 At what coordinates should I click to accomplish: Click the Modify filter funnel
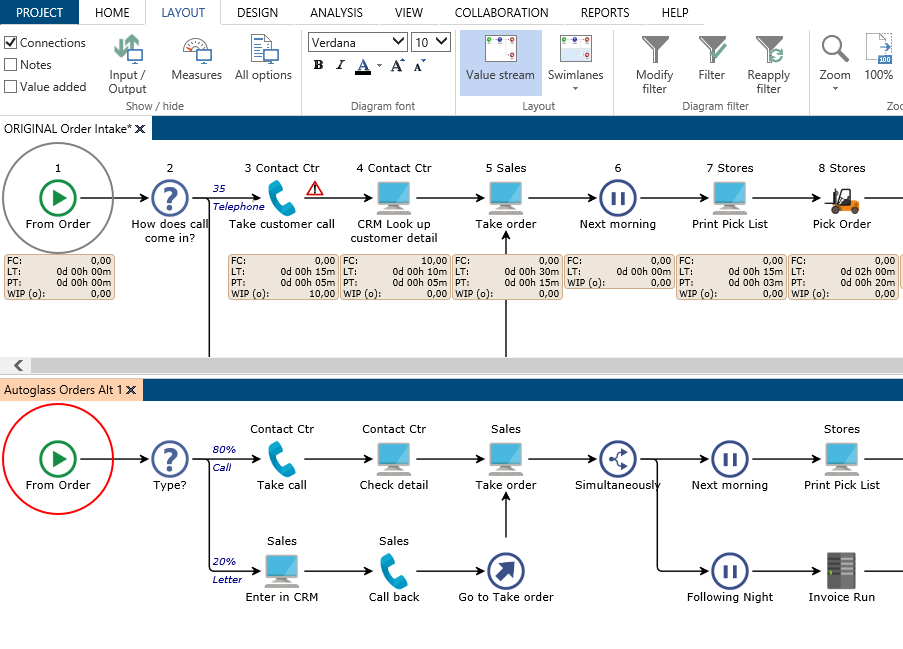point(655,49)
